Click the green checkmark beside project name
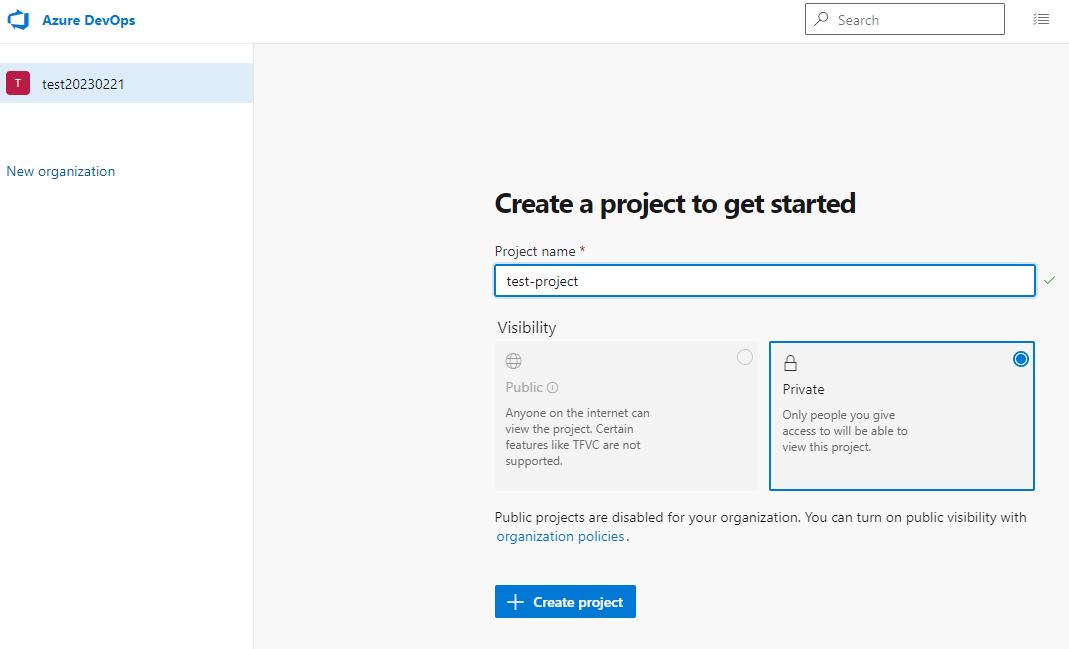The image size is (1069, 649). [x=1049, y=280]
